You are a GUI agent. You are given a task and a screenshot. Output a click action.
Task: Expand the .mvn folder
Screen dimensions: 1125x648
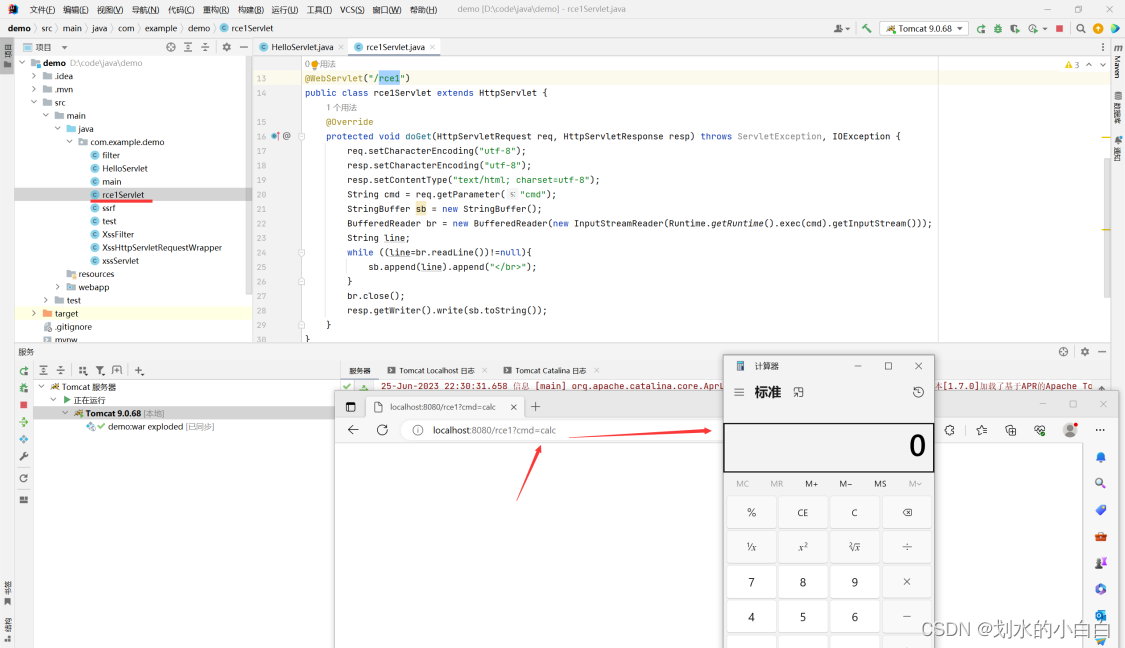coord(34,89)
